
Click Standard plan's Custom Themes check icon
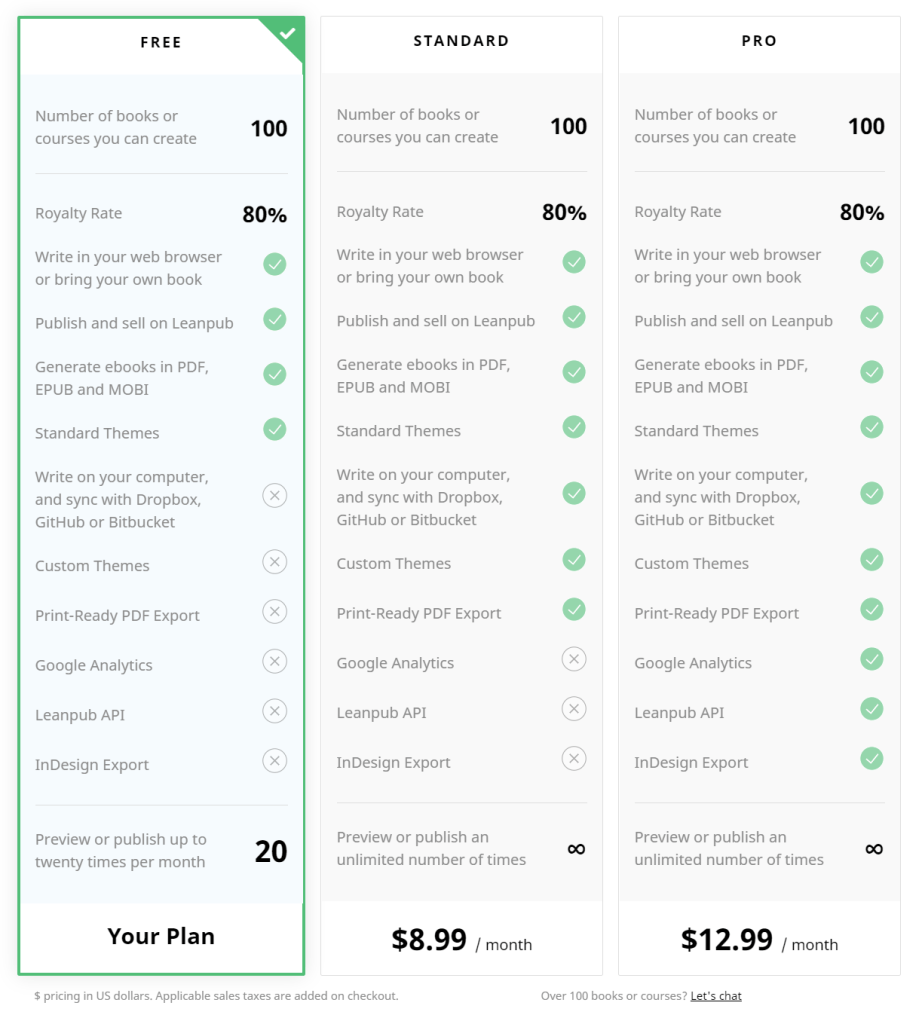coord(573,559)
